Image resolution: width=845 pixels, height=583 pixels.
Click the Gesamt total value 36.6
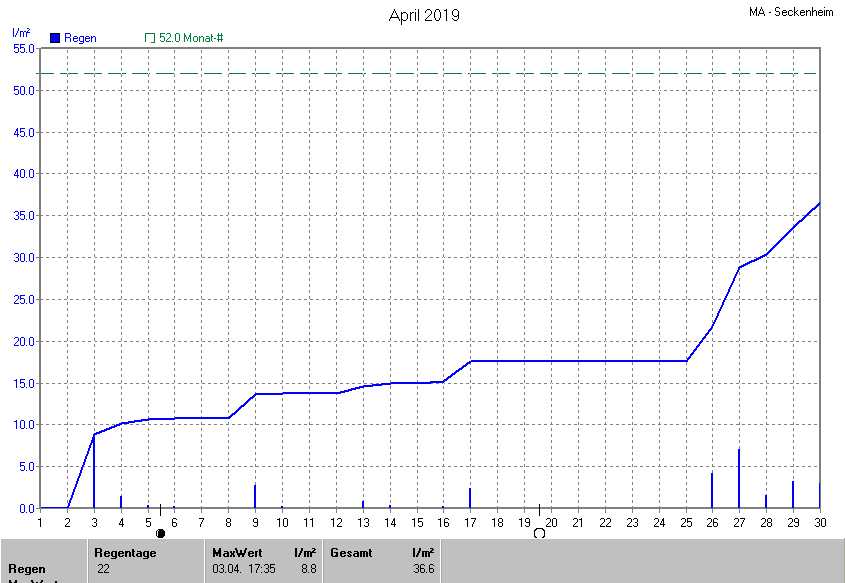[x=423, y=569]
